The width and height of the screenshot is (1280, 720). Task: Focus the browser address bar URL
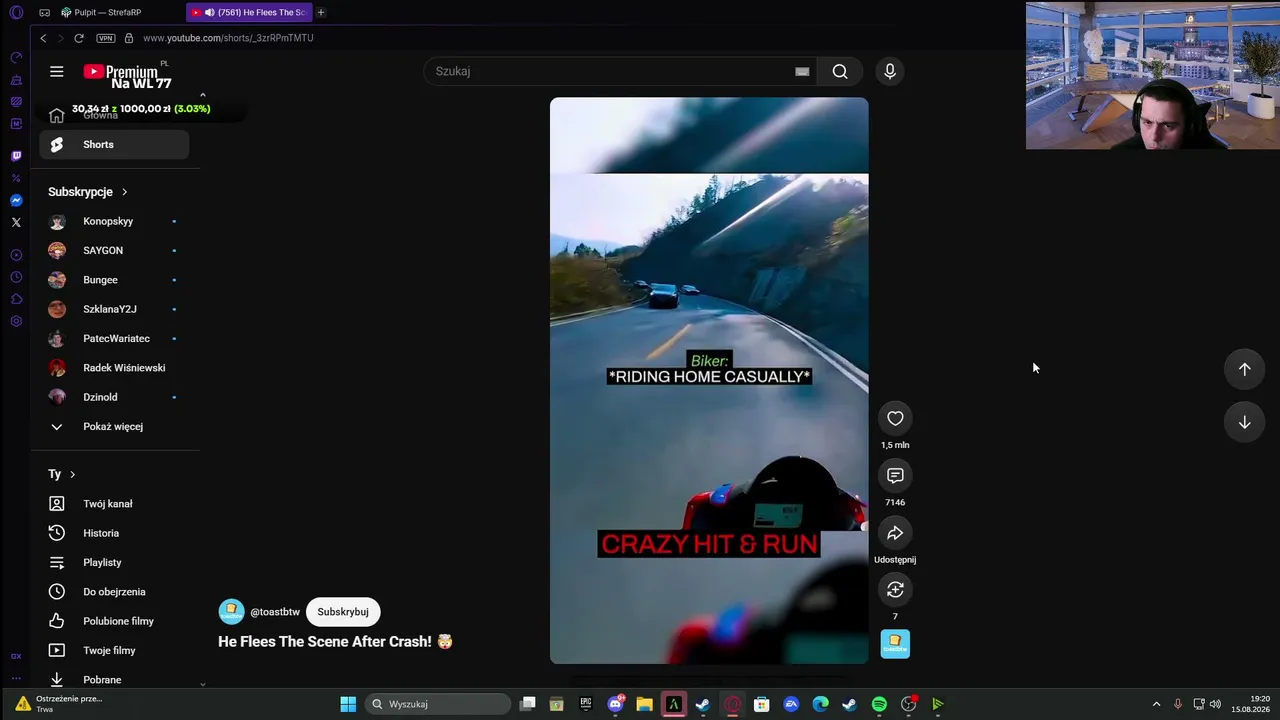pos(228,38)
